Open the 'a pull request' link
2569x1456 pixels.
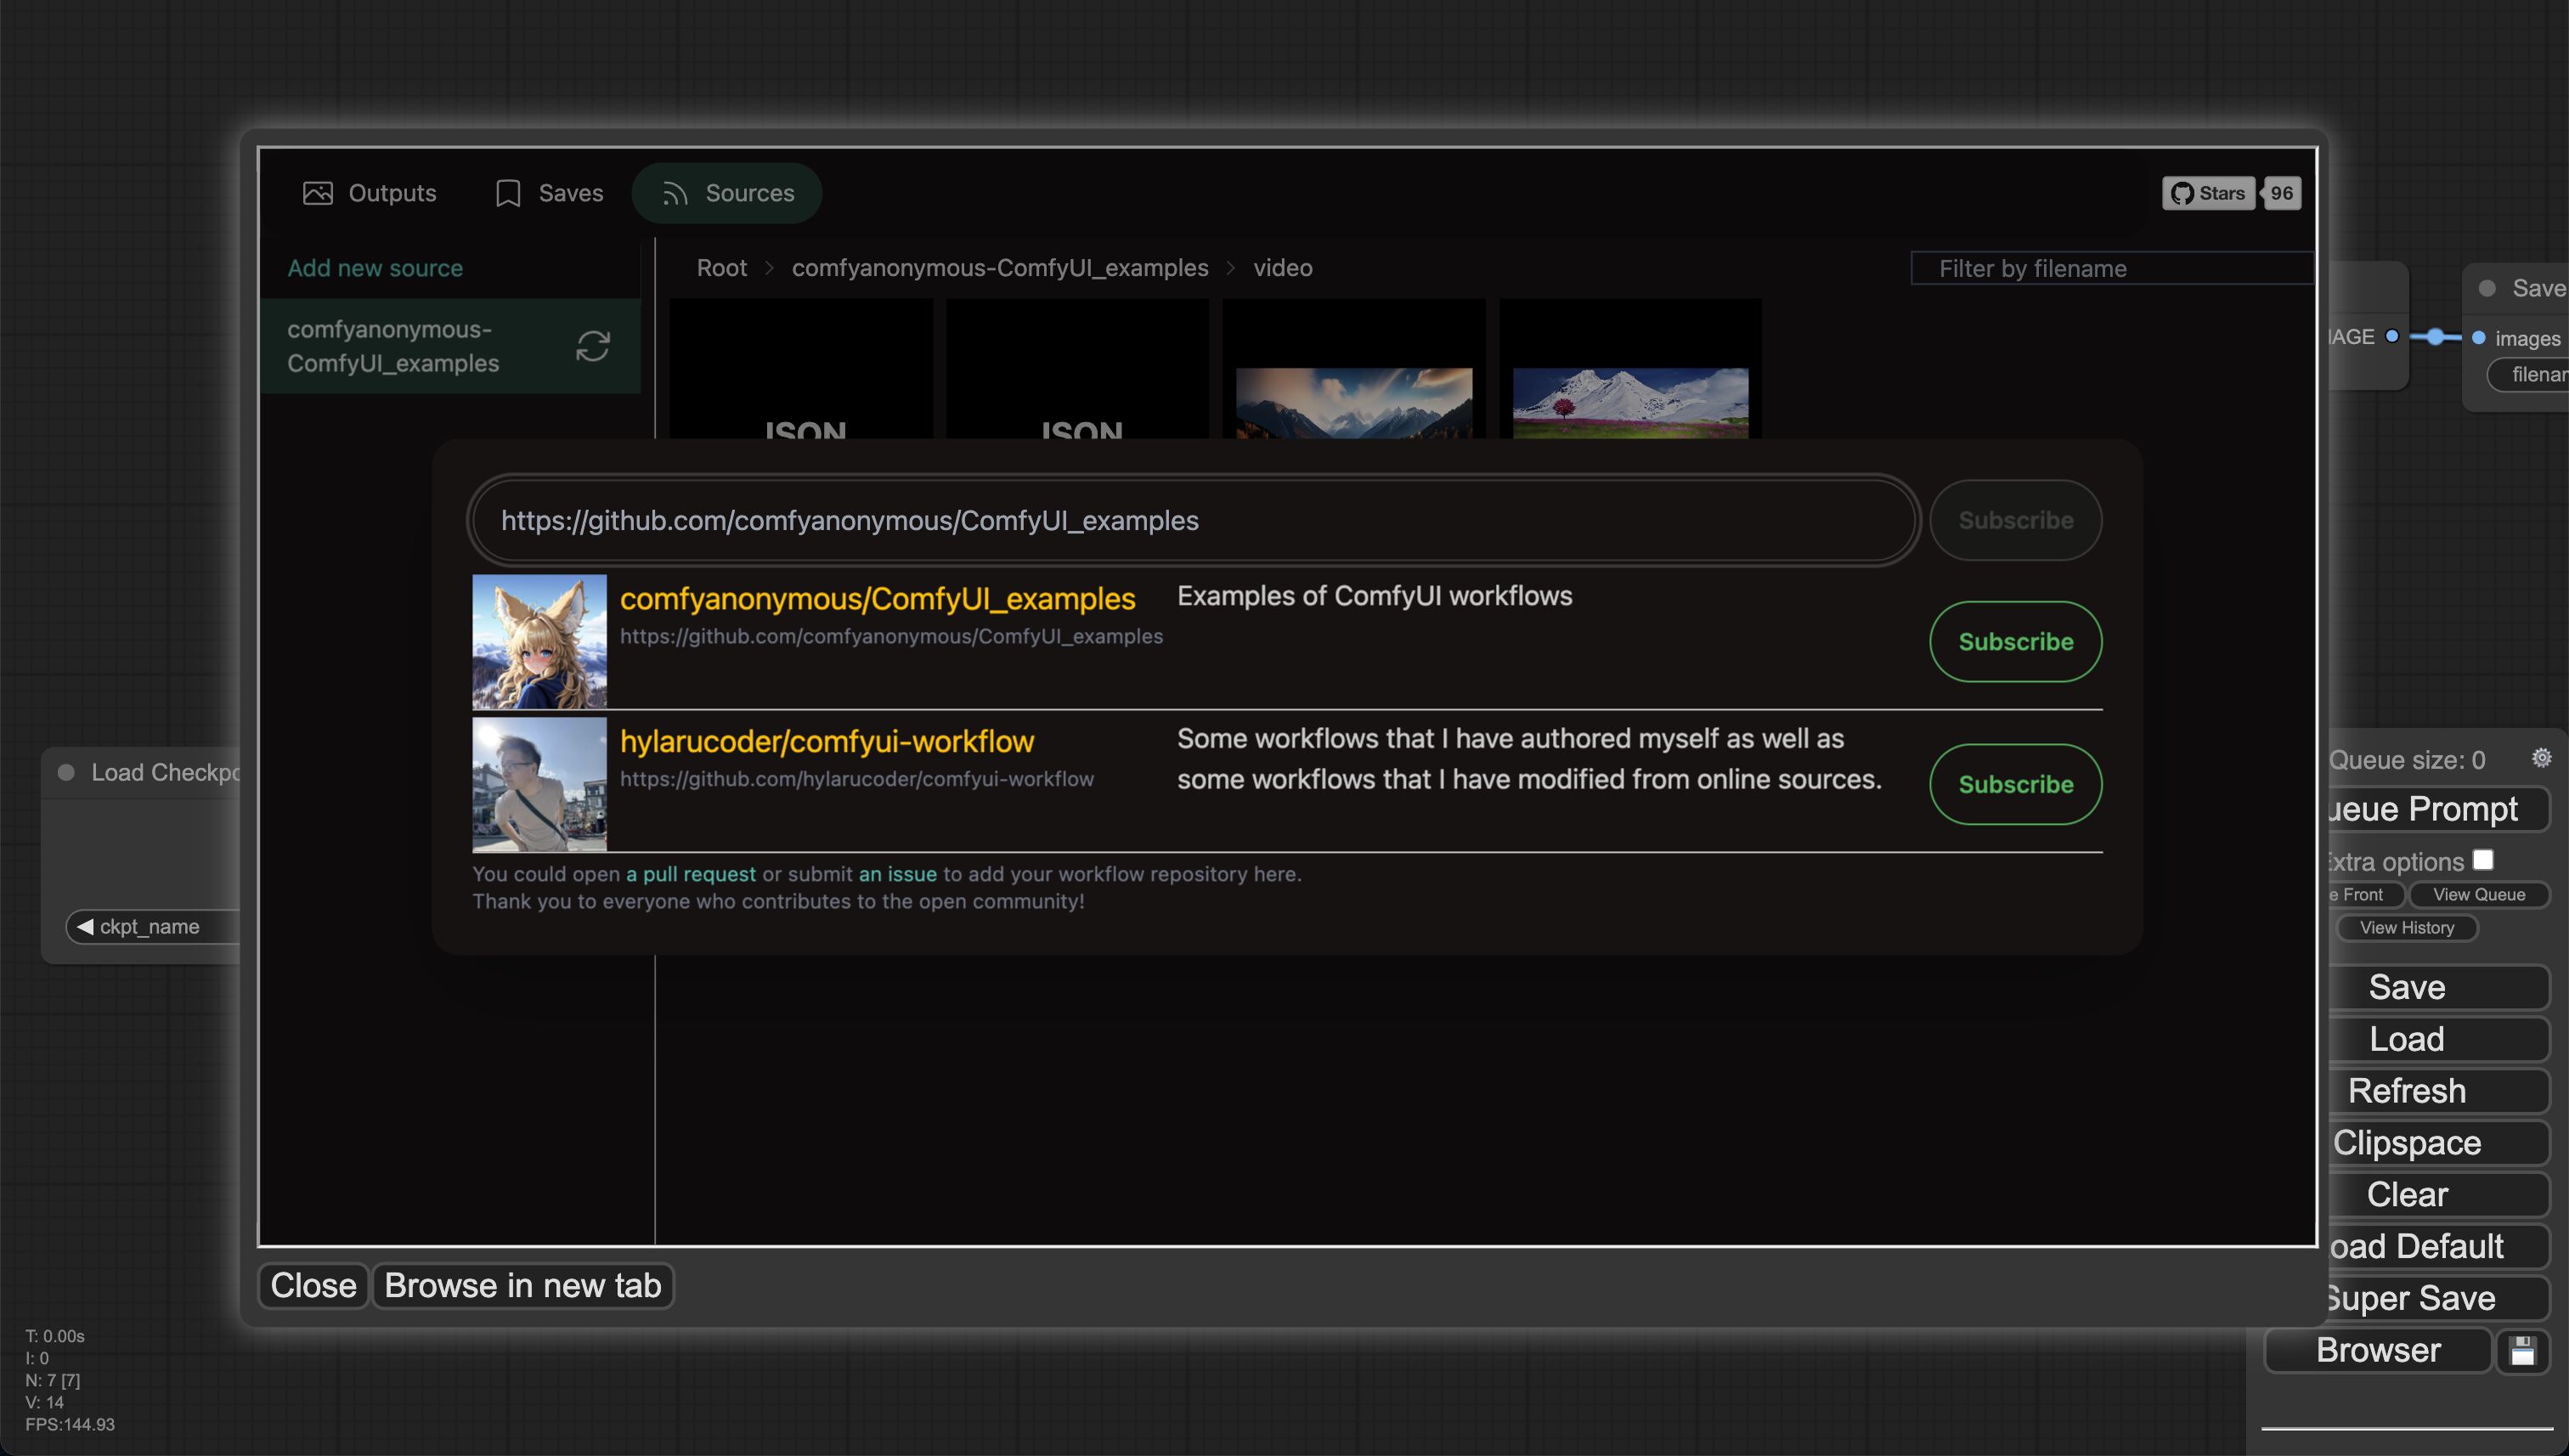click(690, 874)
